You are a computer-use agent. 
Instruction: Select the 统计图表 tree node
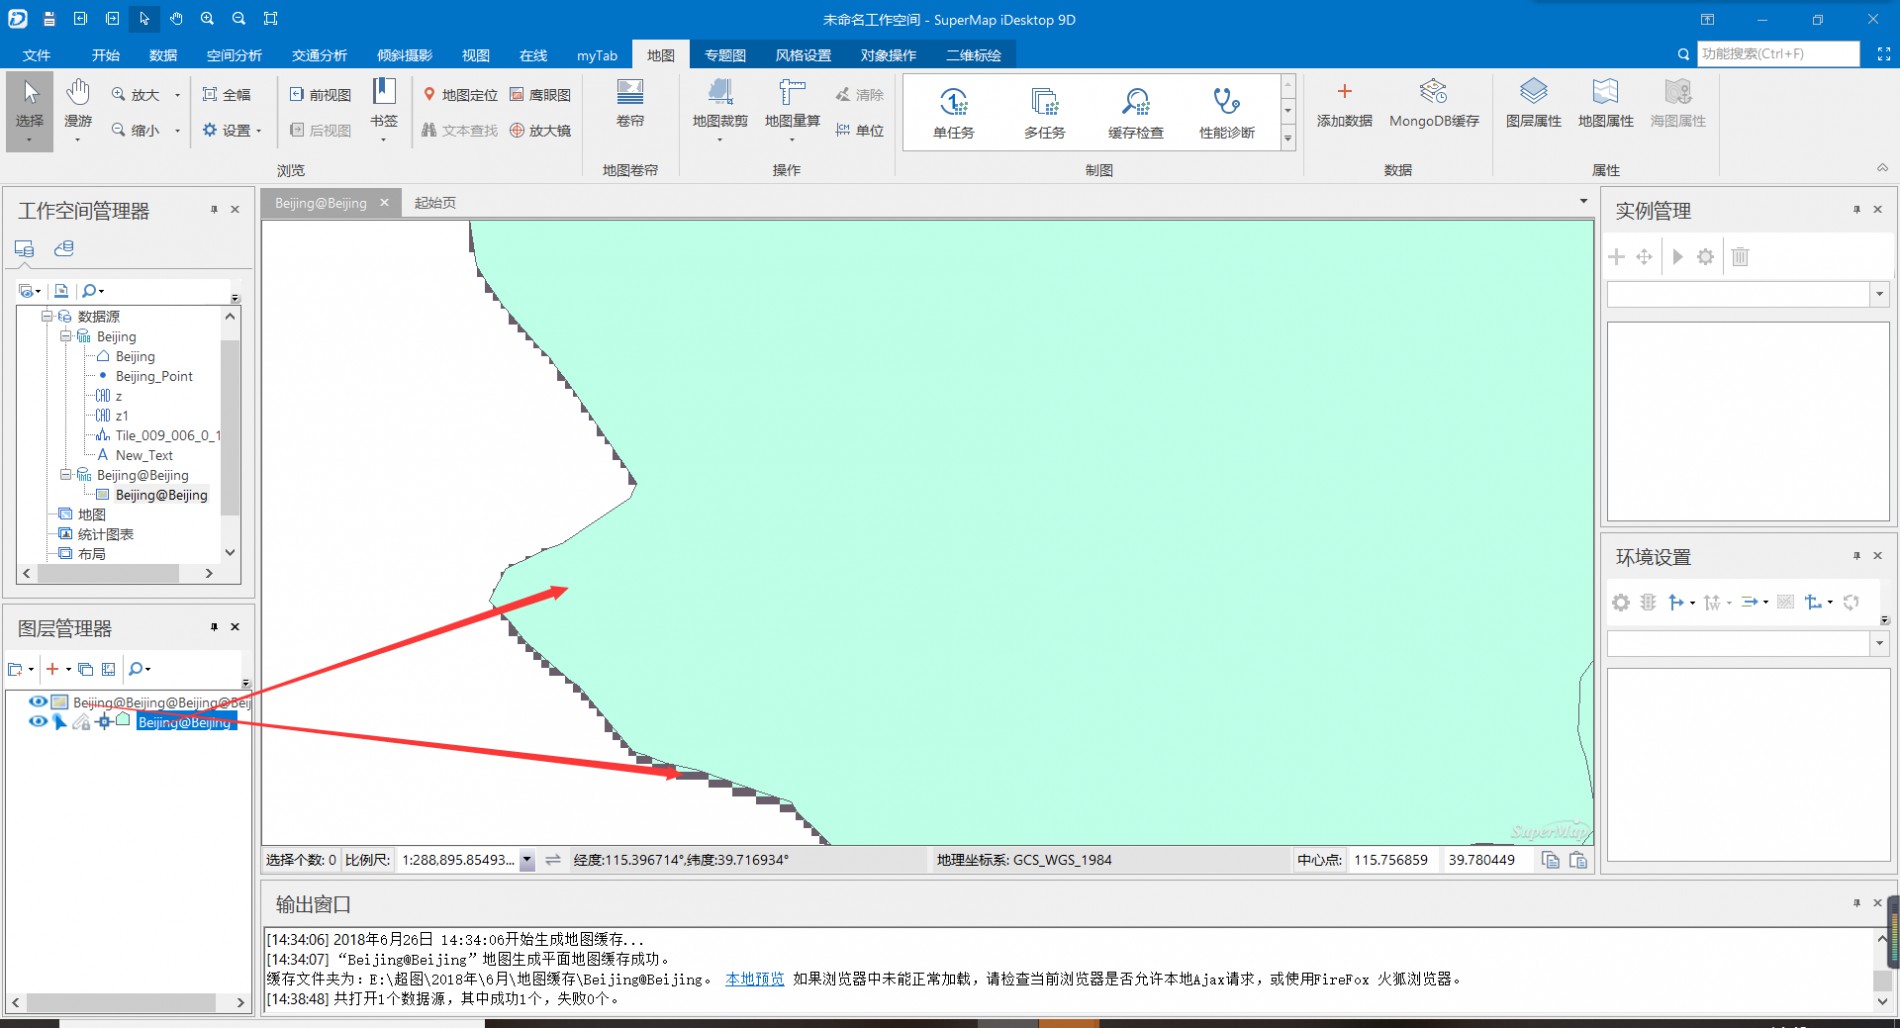click(106, 534)
